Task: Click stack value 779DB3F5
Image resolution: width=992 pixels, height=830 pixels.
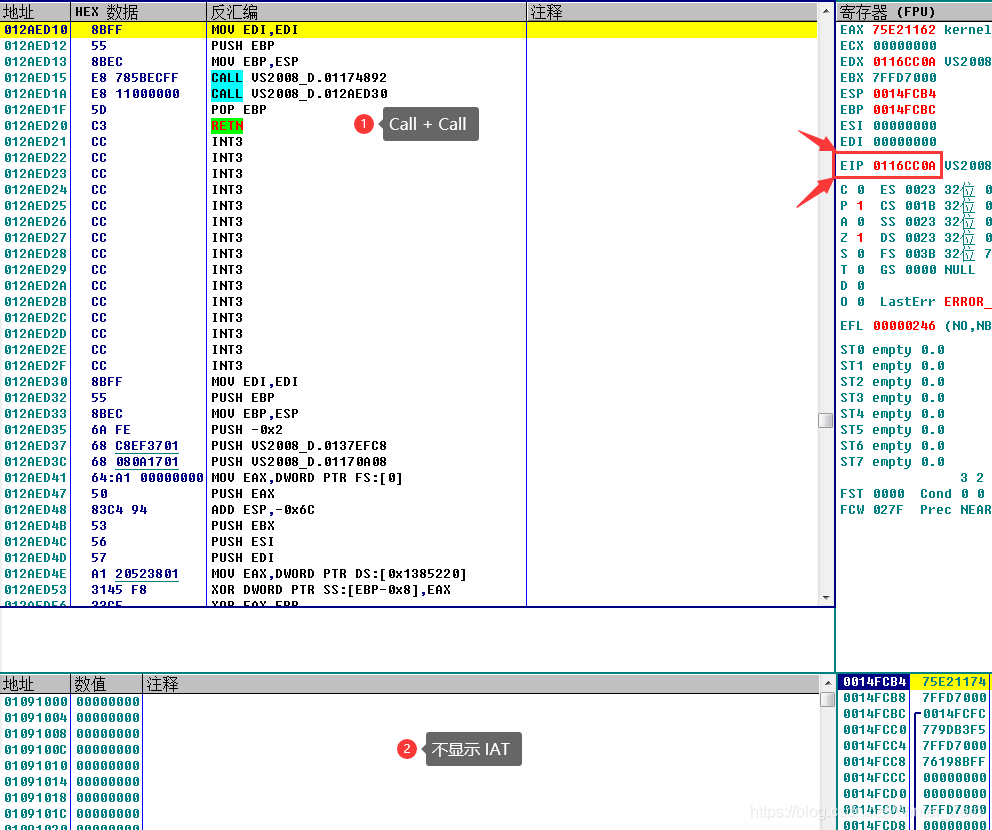Action: tap(953, 730)
